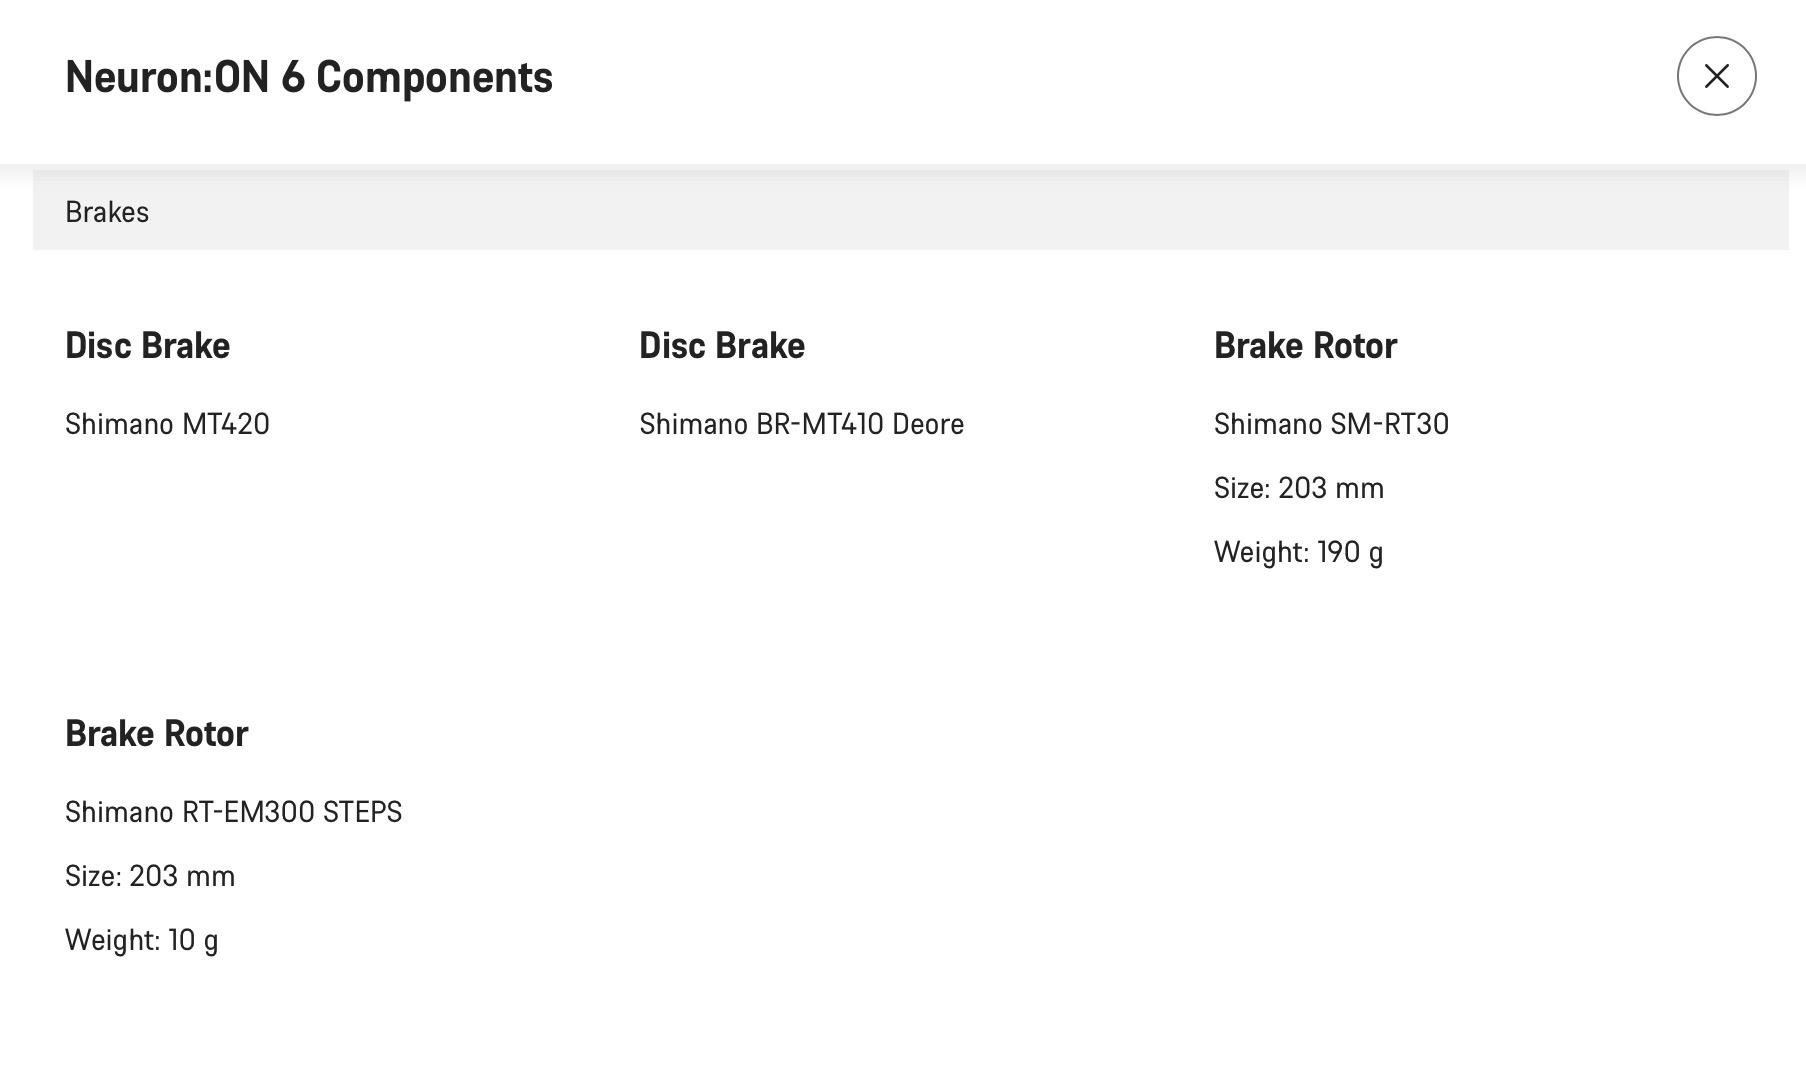Click the Brake Rotor heading above RT-EM300
1806x1075 pixels.
point(157,734)
